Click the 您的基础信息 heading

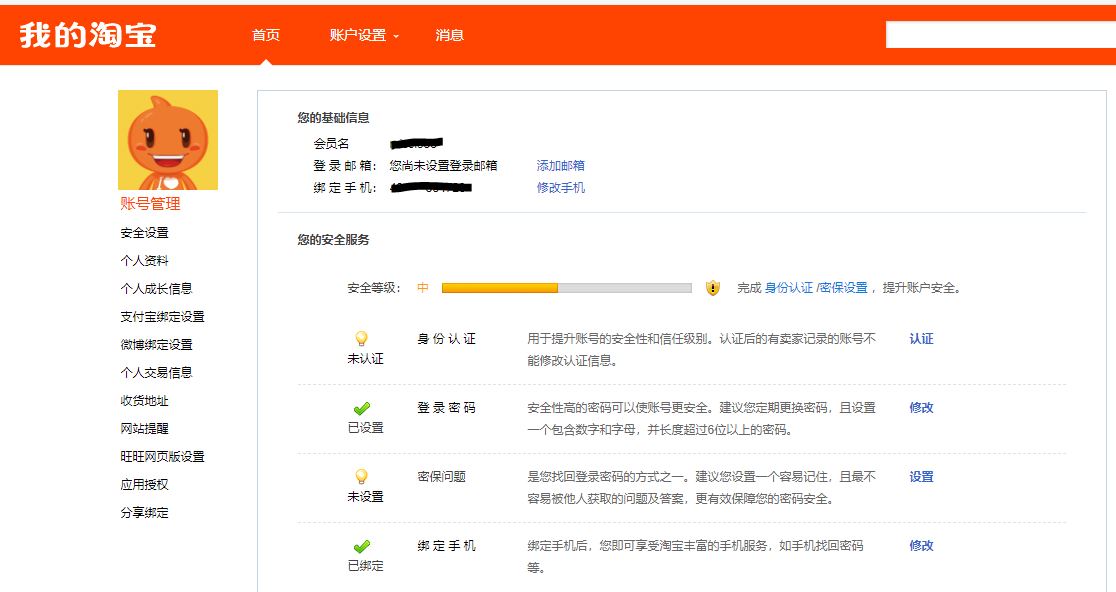333,117
